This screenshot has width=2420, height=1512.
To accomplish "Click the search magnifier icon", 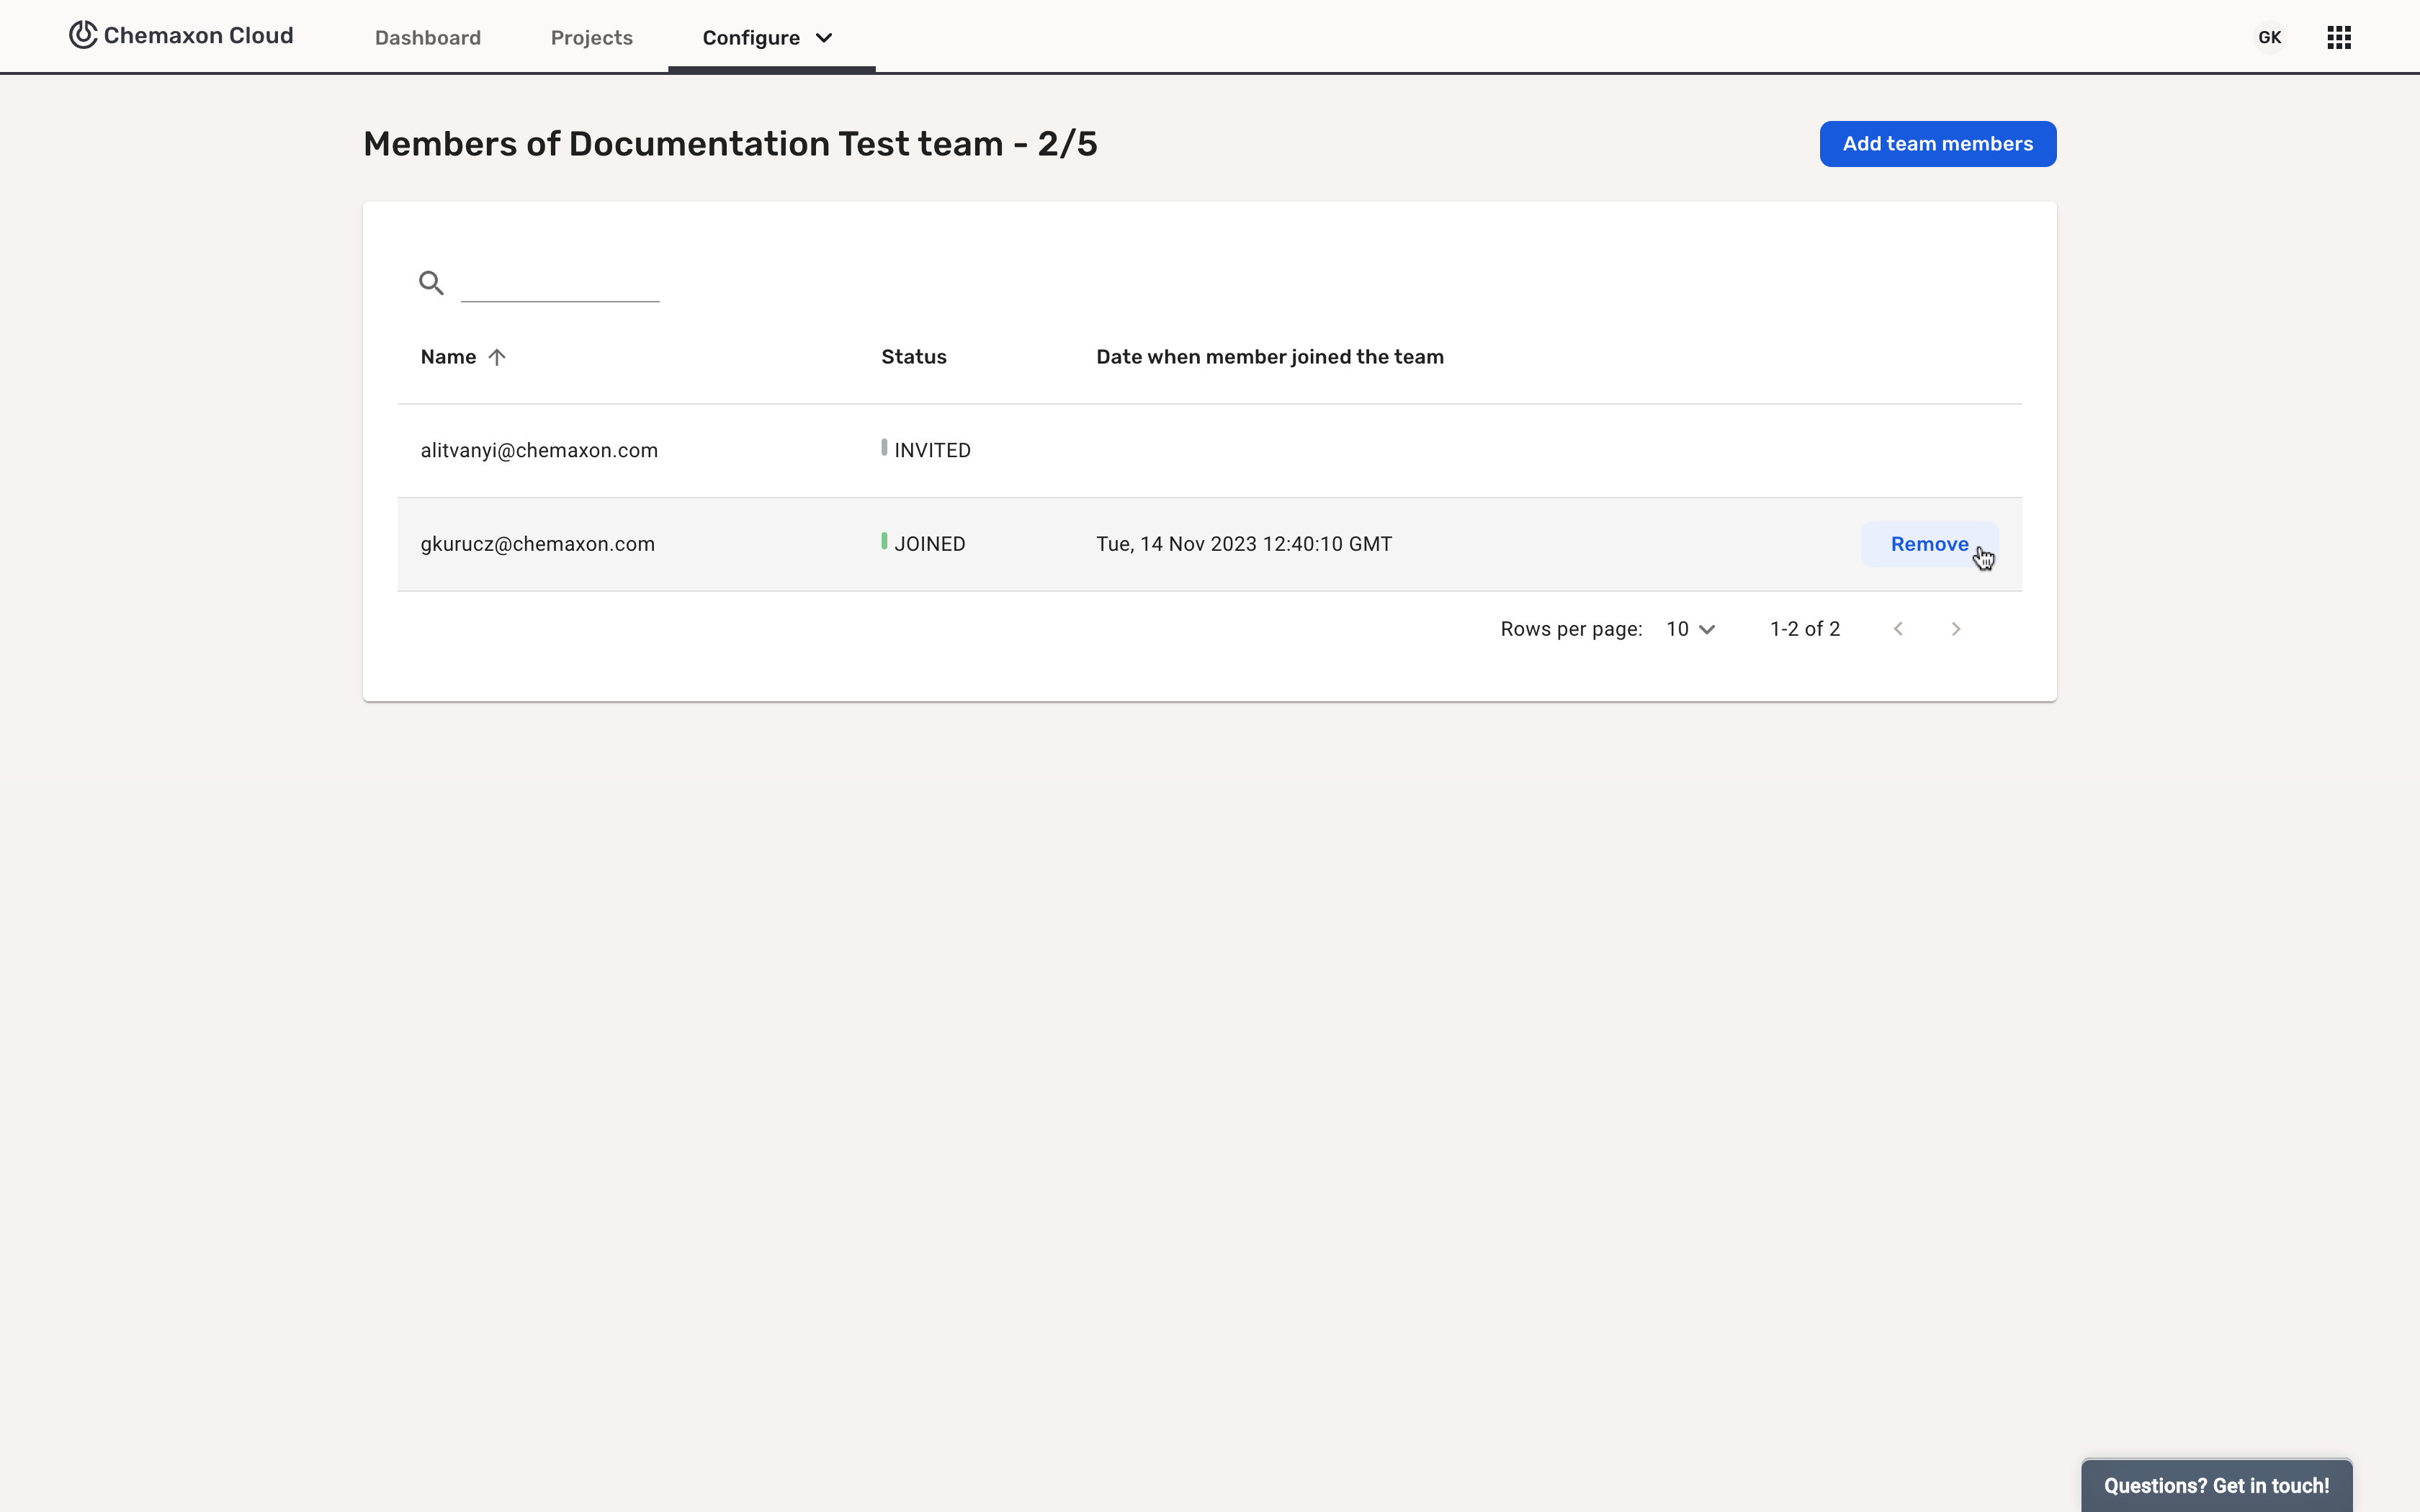I will [x=431, y=283].
